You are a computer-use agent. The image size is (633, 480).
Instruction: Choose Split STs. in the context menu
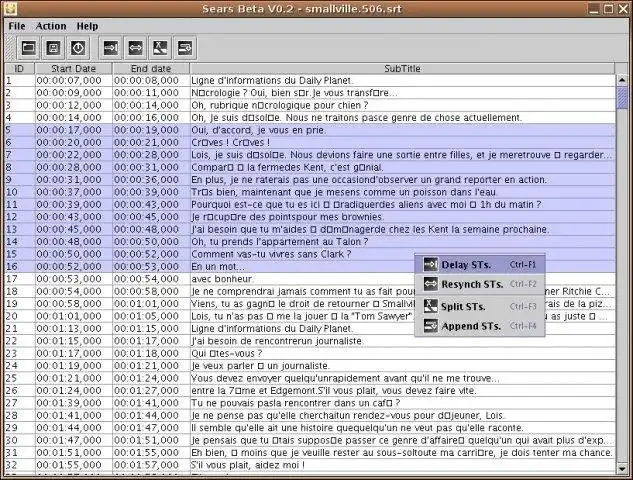[x=480, y=306]
